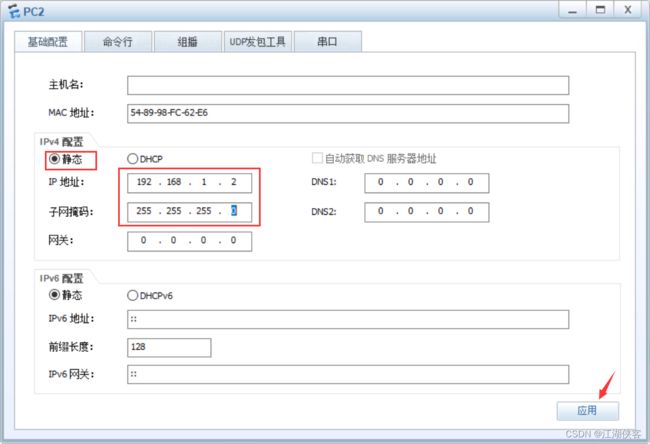Click the IPv6 地址 input field

(x=348, y=319)
